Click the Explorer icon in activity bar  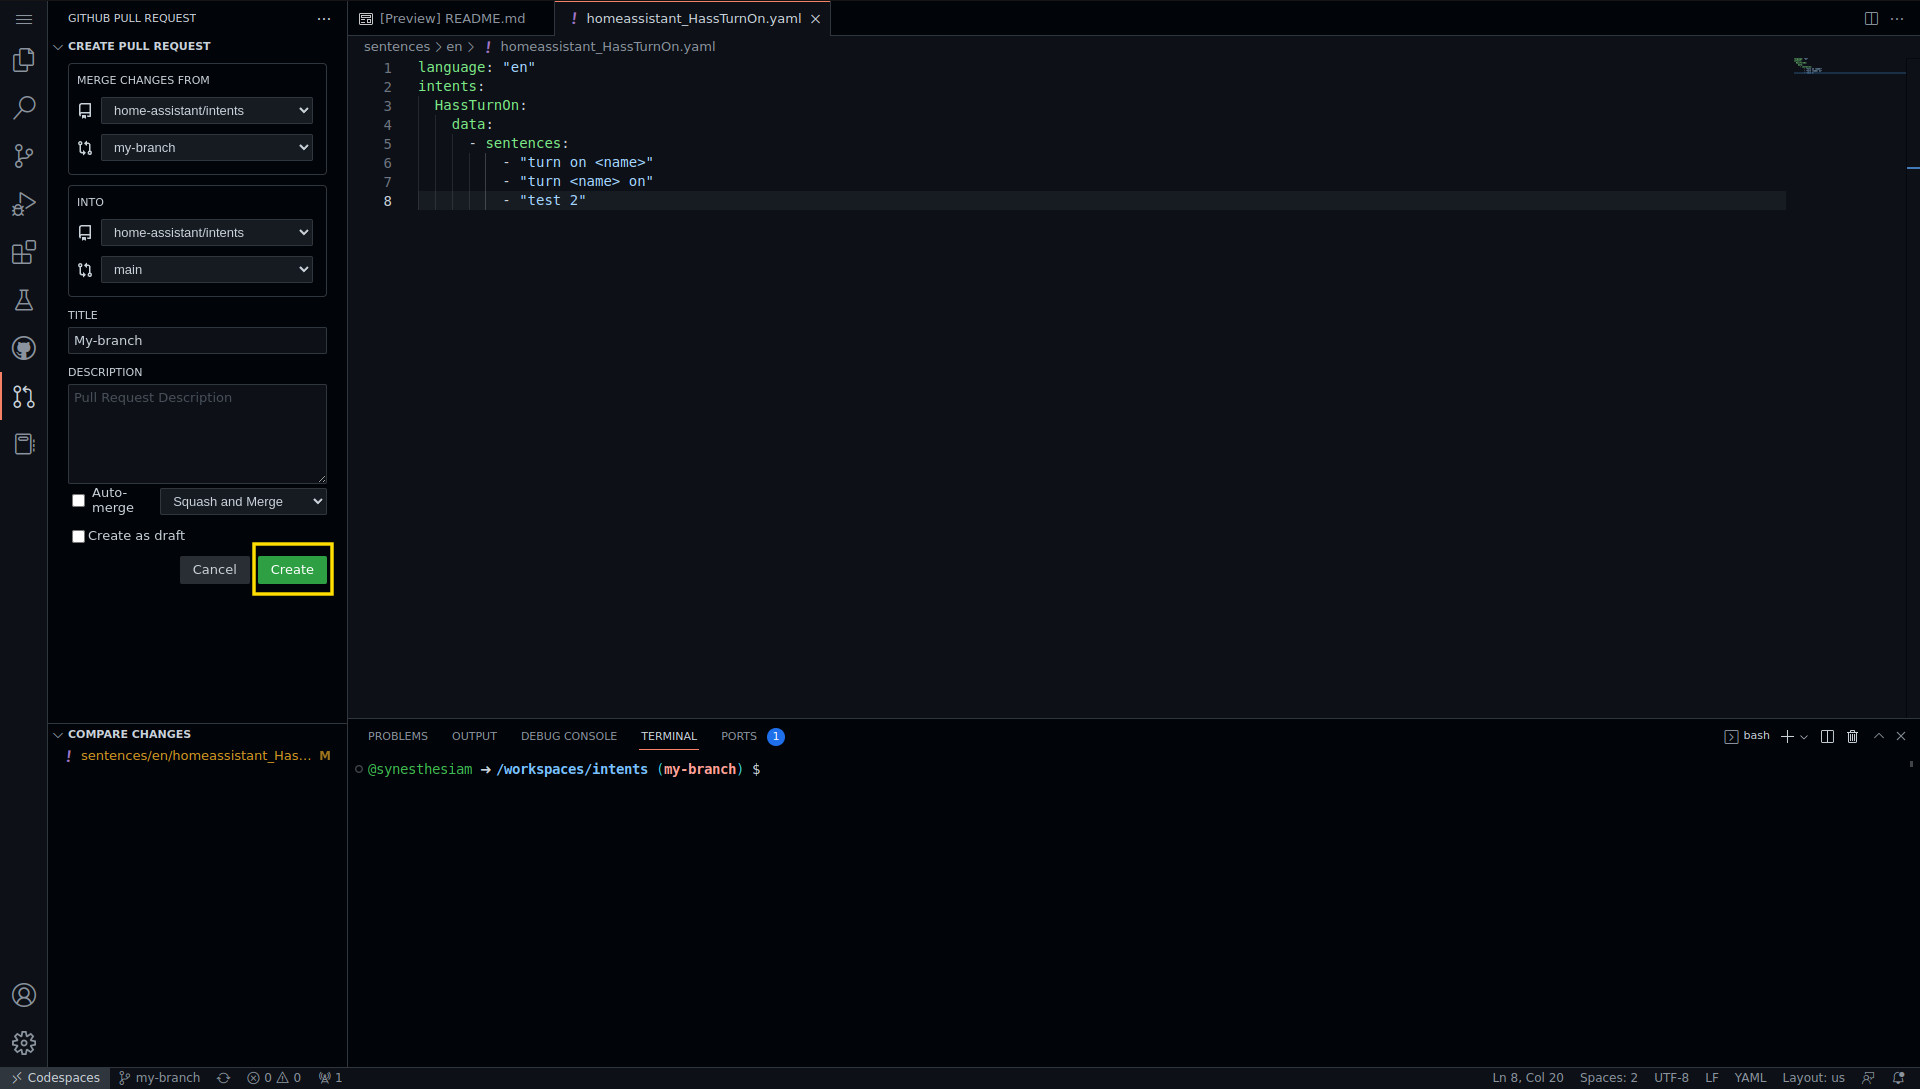pos(24,59)
